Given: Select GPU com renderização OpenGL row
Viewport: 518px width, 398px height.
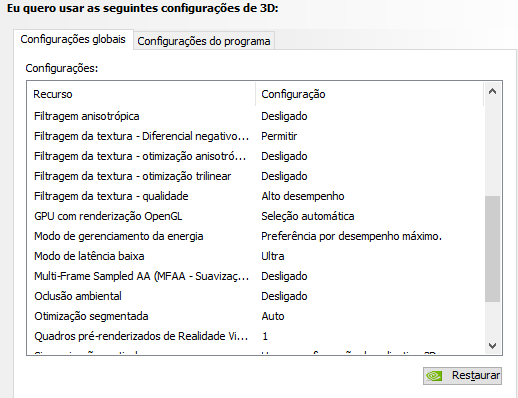Looking at the screenshot, I should tap(256, 216).
